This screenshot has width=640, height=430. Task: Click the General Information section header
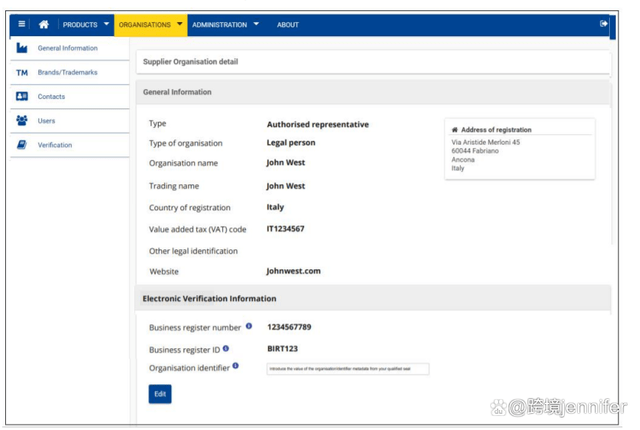coord(177,92)
